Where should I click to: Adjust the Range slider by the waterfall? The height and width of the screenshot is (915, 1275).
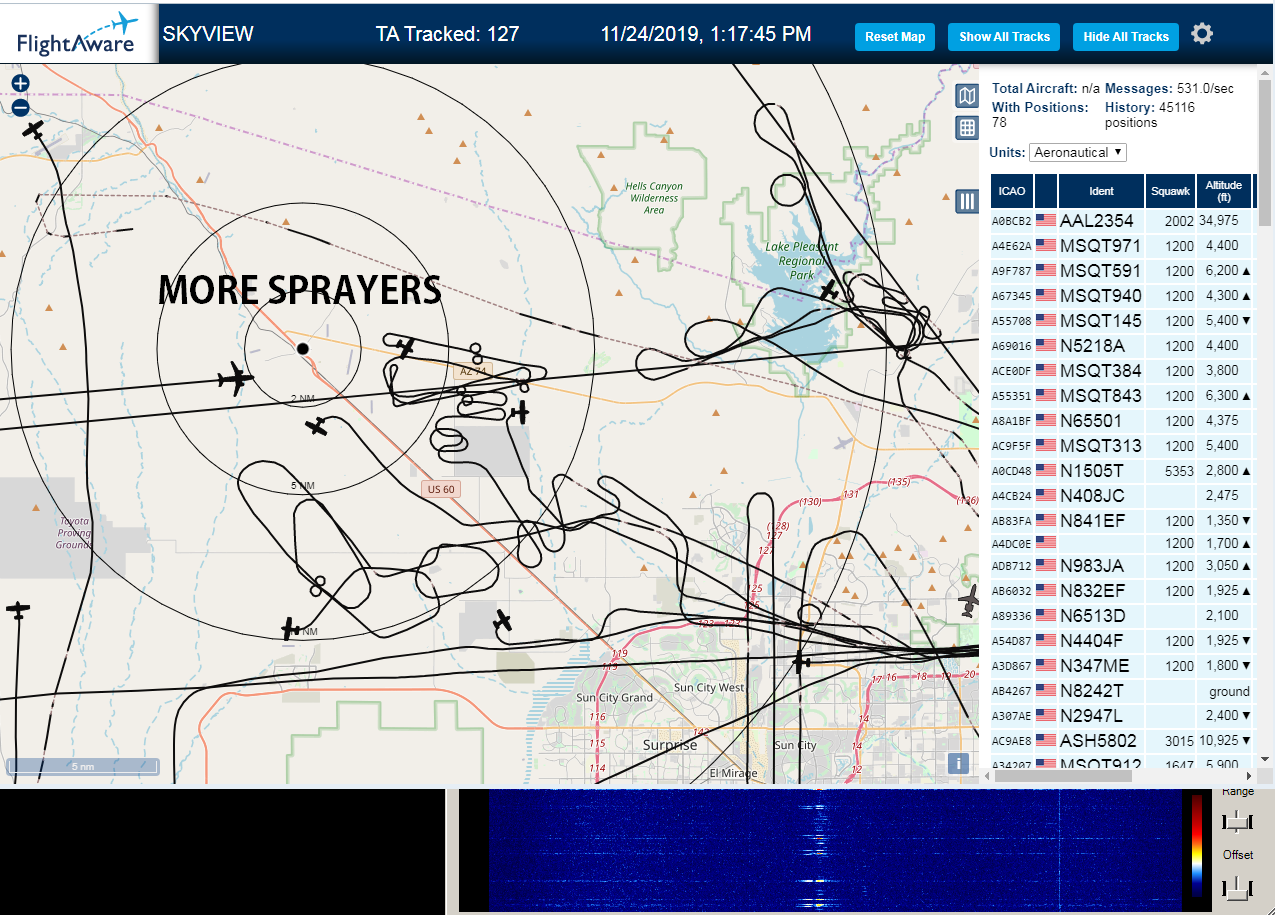click(x=1237, y=821)
